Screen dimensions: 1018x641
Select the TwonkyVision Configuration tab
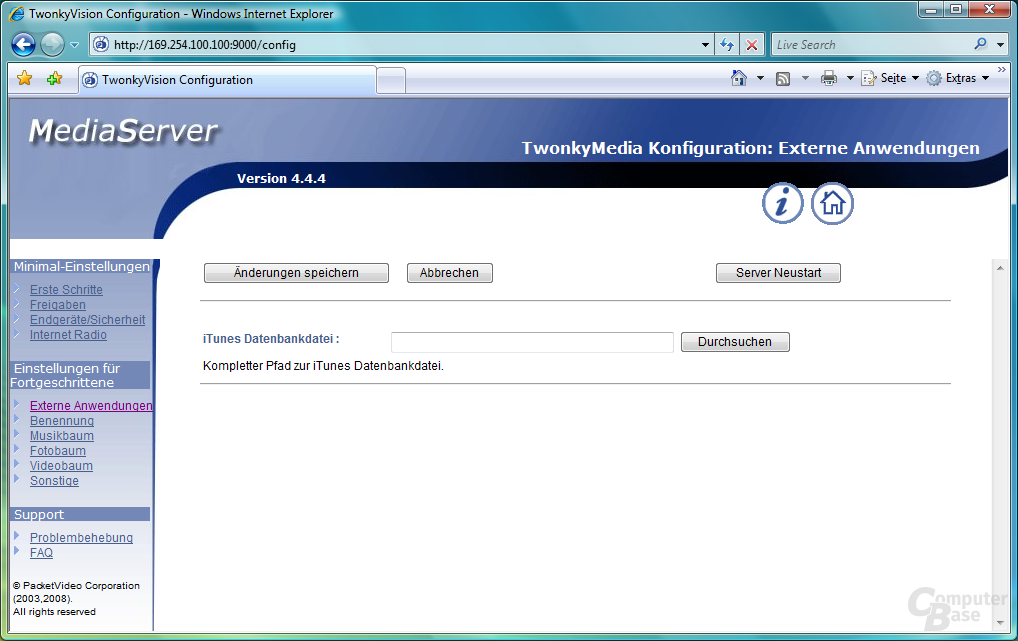227,80
